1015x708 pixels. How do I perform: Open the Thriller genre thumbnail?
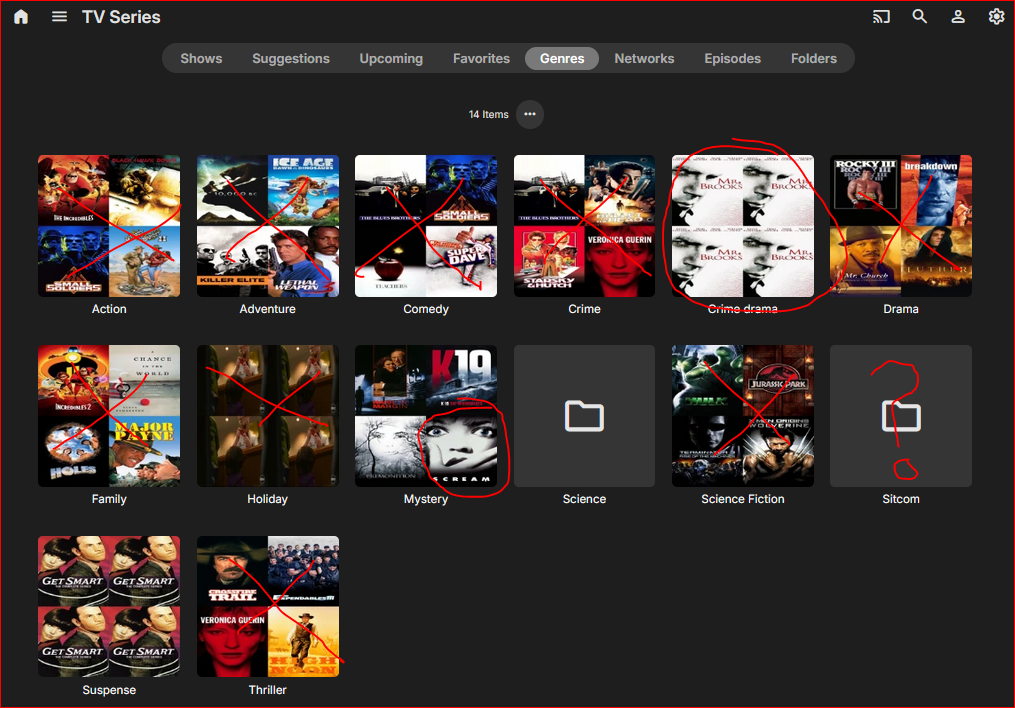coord(267,606)
